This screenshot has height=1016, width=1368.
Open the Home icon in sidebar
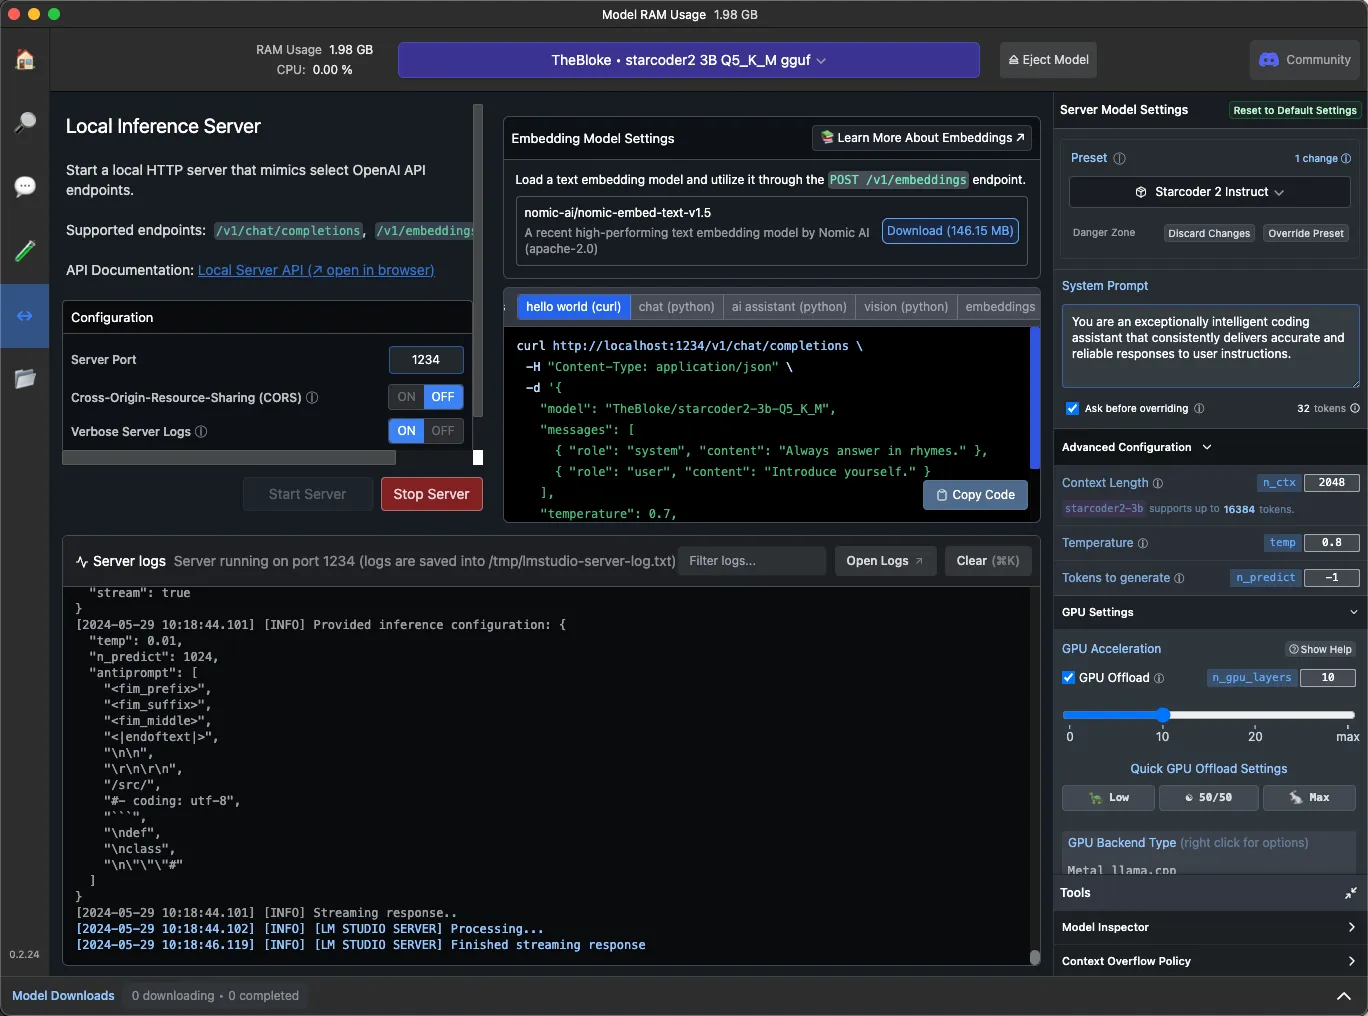click(25, 60)
